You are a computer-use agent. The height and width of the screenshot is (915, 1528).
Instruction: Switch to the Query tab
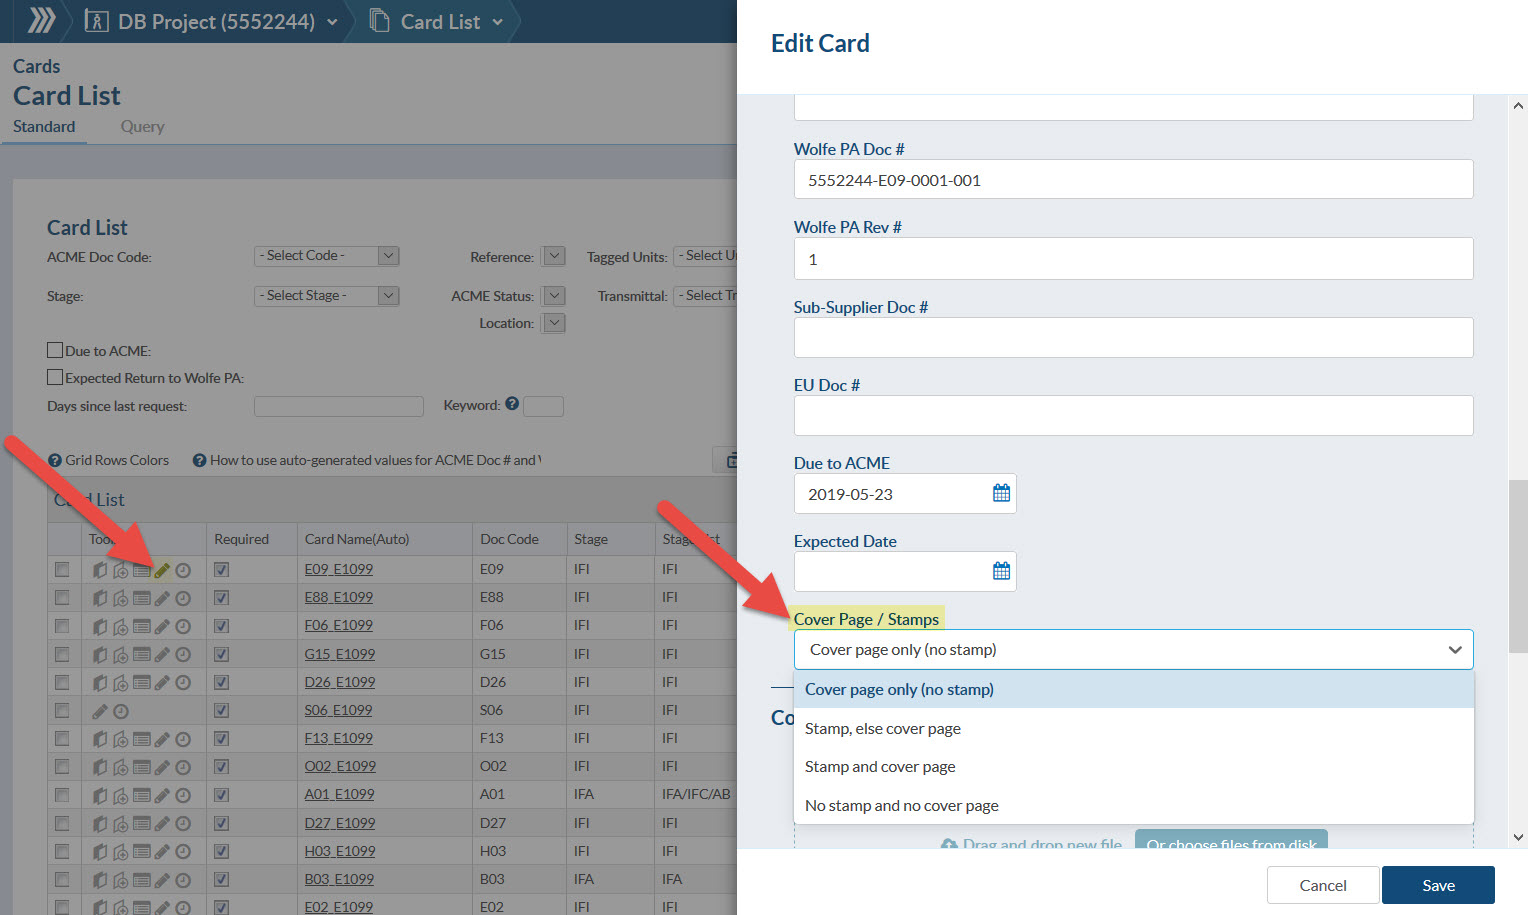tap(142, 126)
